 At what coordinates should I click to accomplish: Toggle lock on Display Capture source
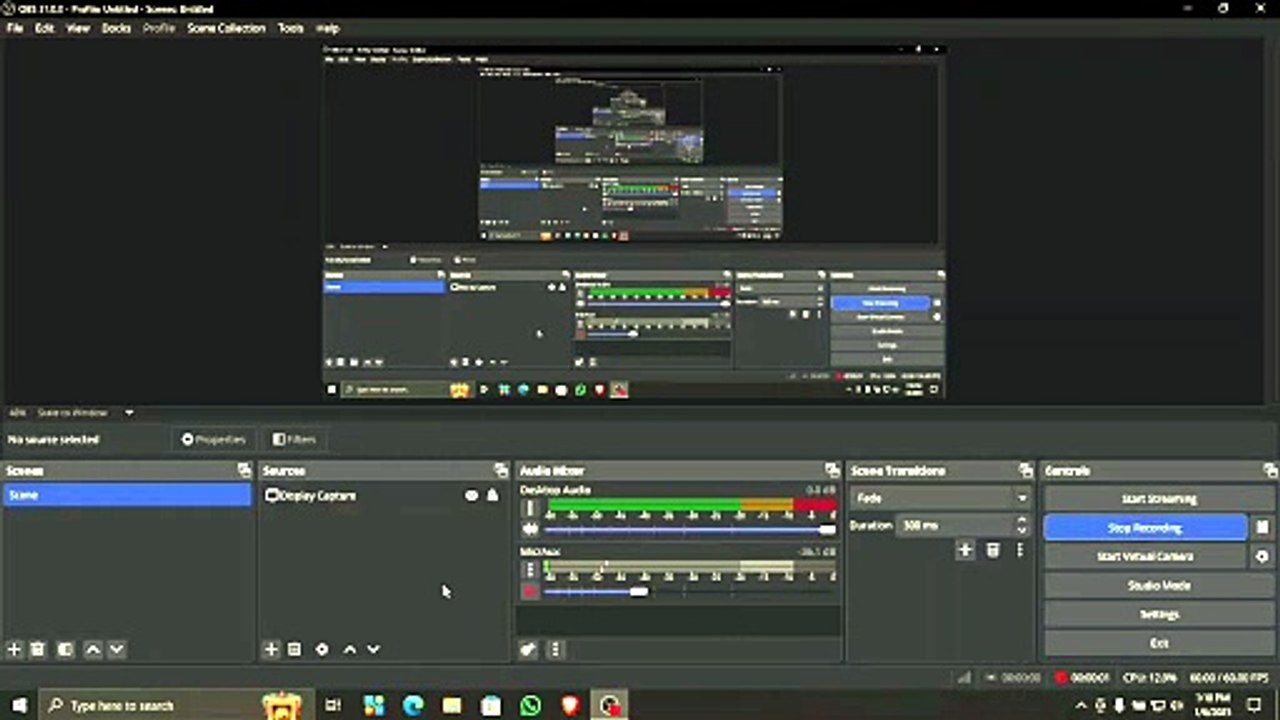click(x=492, y=495)
